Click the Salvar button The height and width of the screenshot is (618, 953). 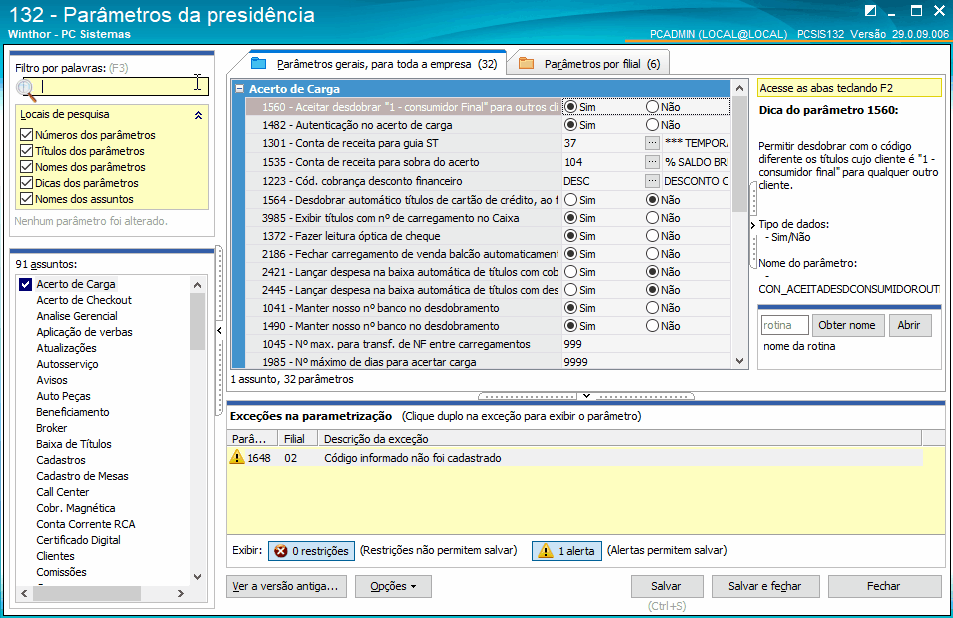667,586
